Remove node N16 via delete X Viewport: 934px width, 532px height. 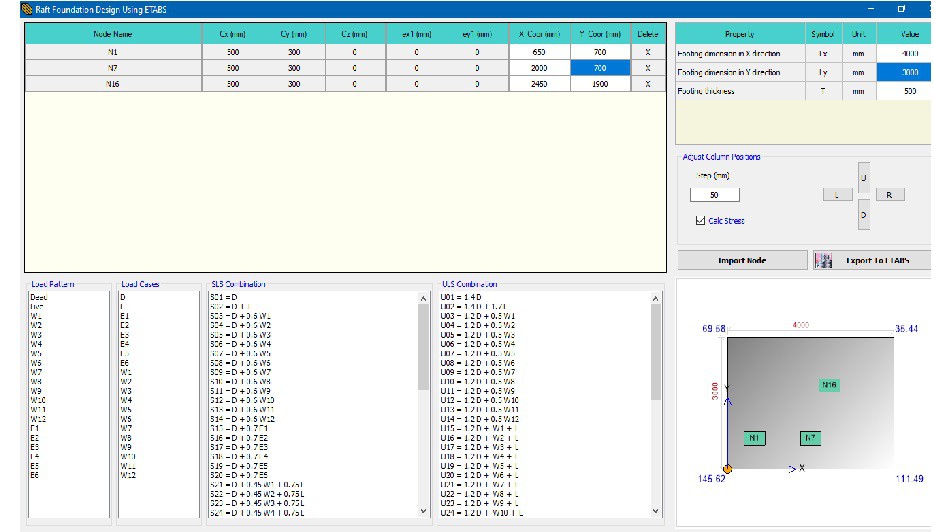click(648, 84)
